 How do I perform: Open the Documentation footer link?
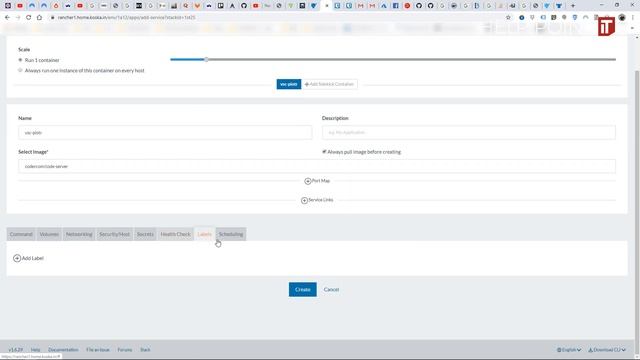(63, 350)
